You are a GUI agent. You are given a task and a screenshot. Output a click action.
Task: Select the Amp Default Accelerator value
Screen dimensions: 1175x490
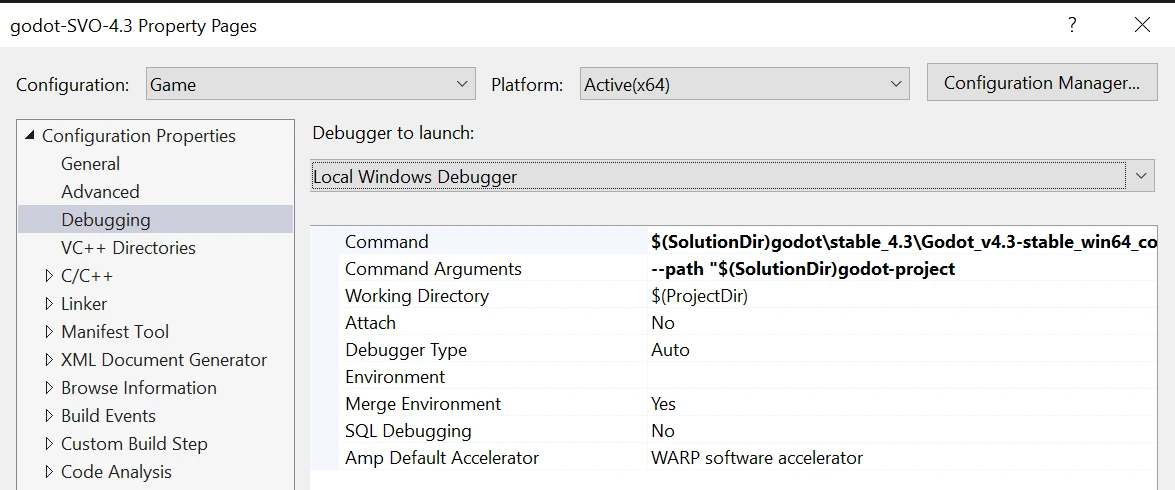pos(900,458)
